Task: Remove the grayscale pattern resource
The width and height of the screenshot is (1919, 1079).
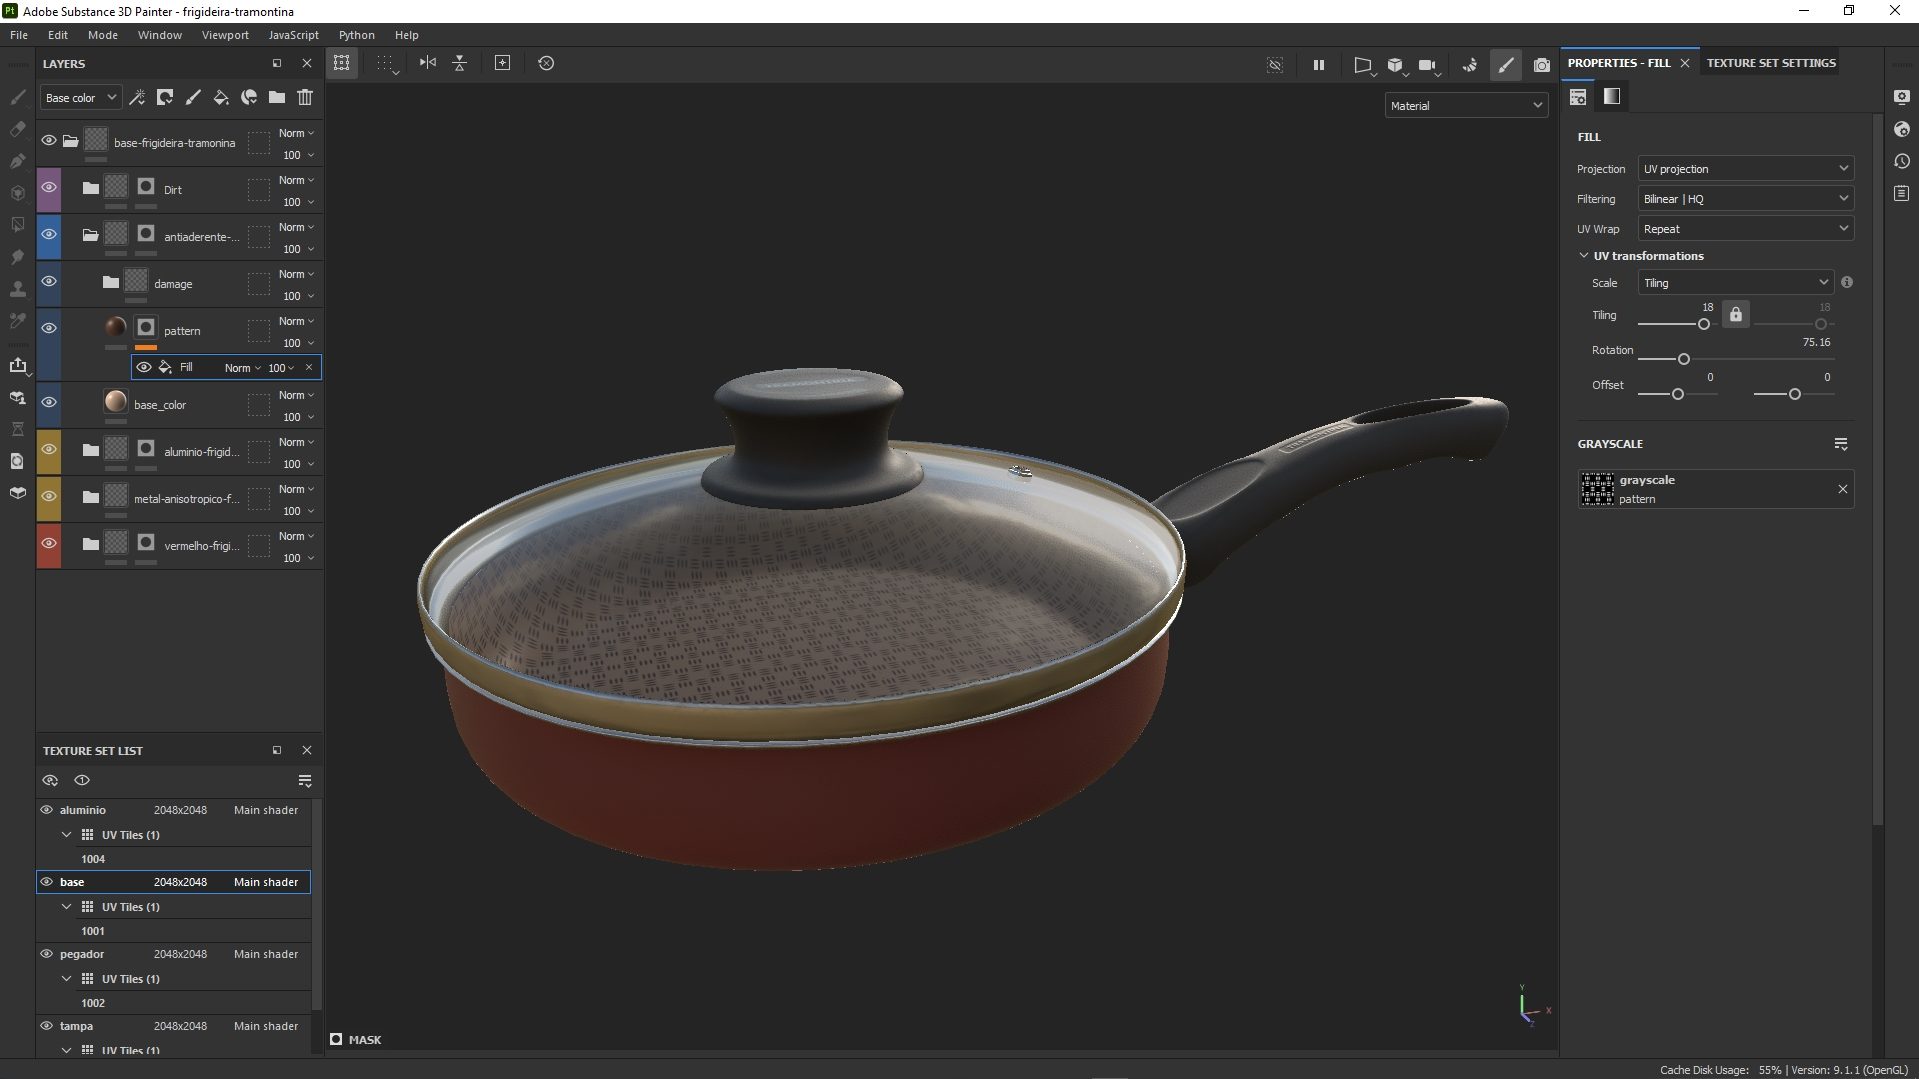Action: pos(1842,489)
